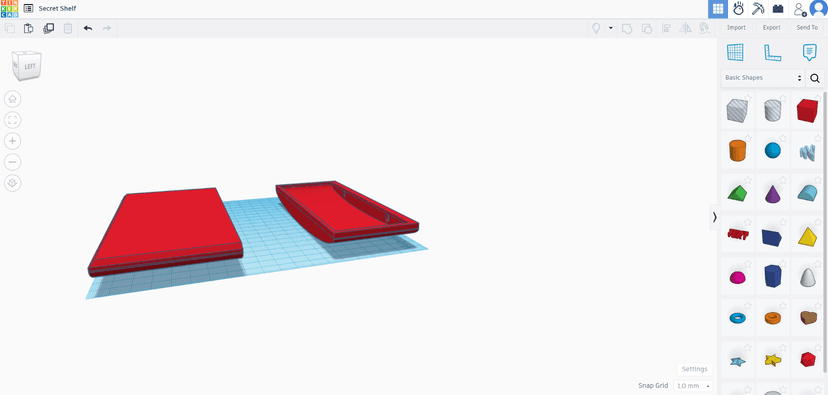Select the Paste icon in toolbar
This screenshot has width=828, height=395.
coord(29,29)
